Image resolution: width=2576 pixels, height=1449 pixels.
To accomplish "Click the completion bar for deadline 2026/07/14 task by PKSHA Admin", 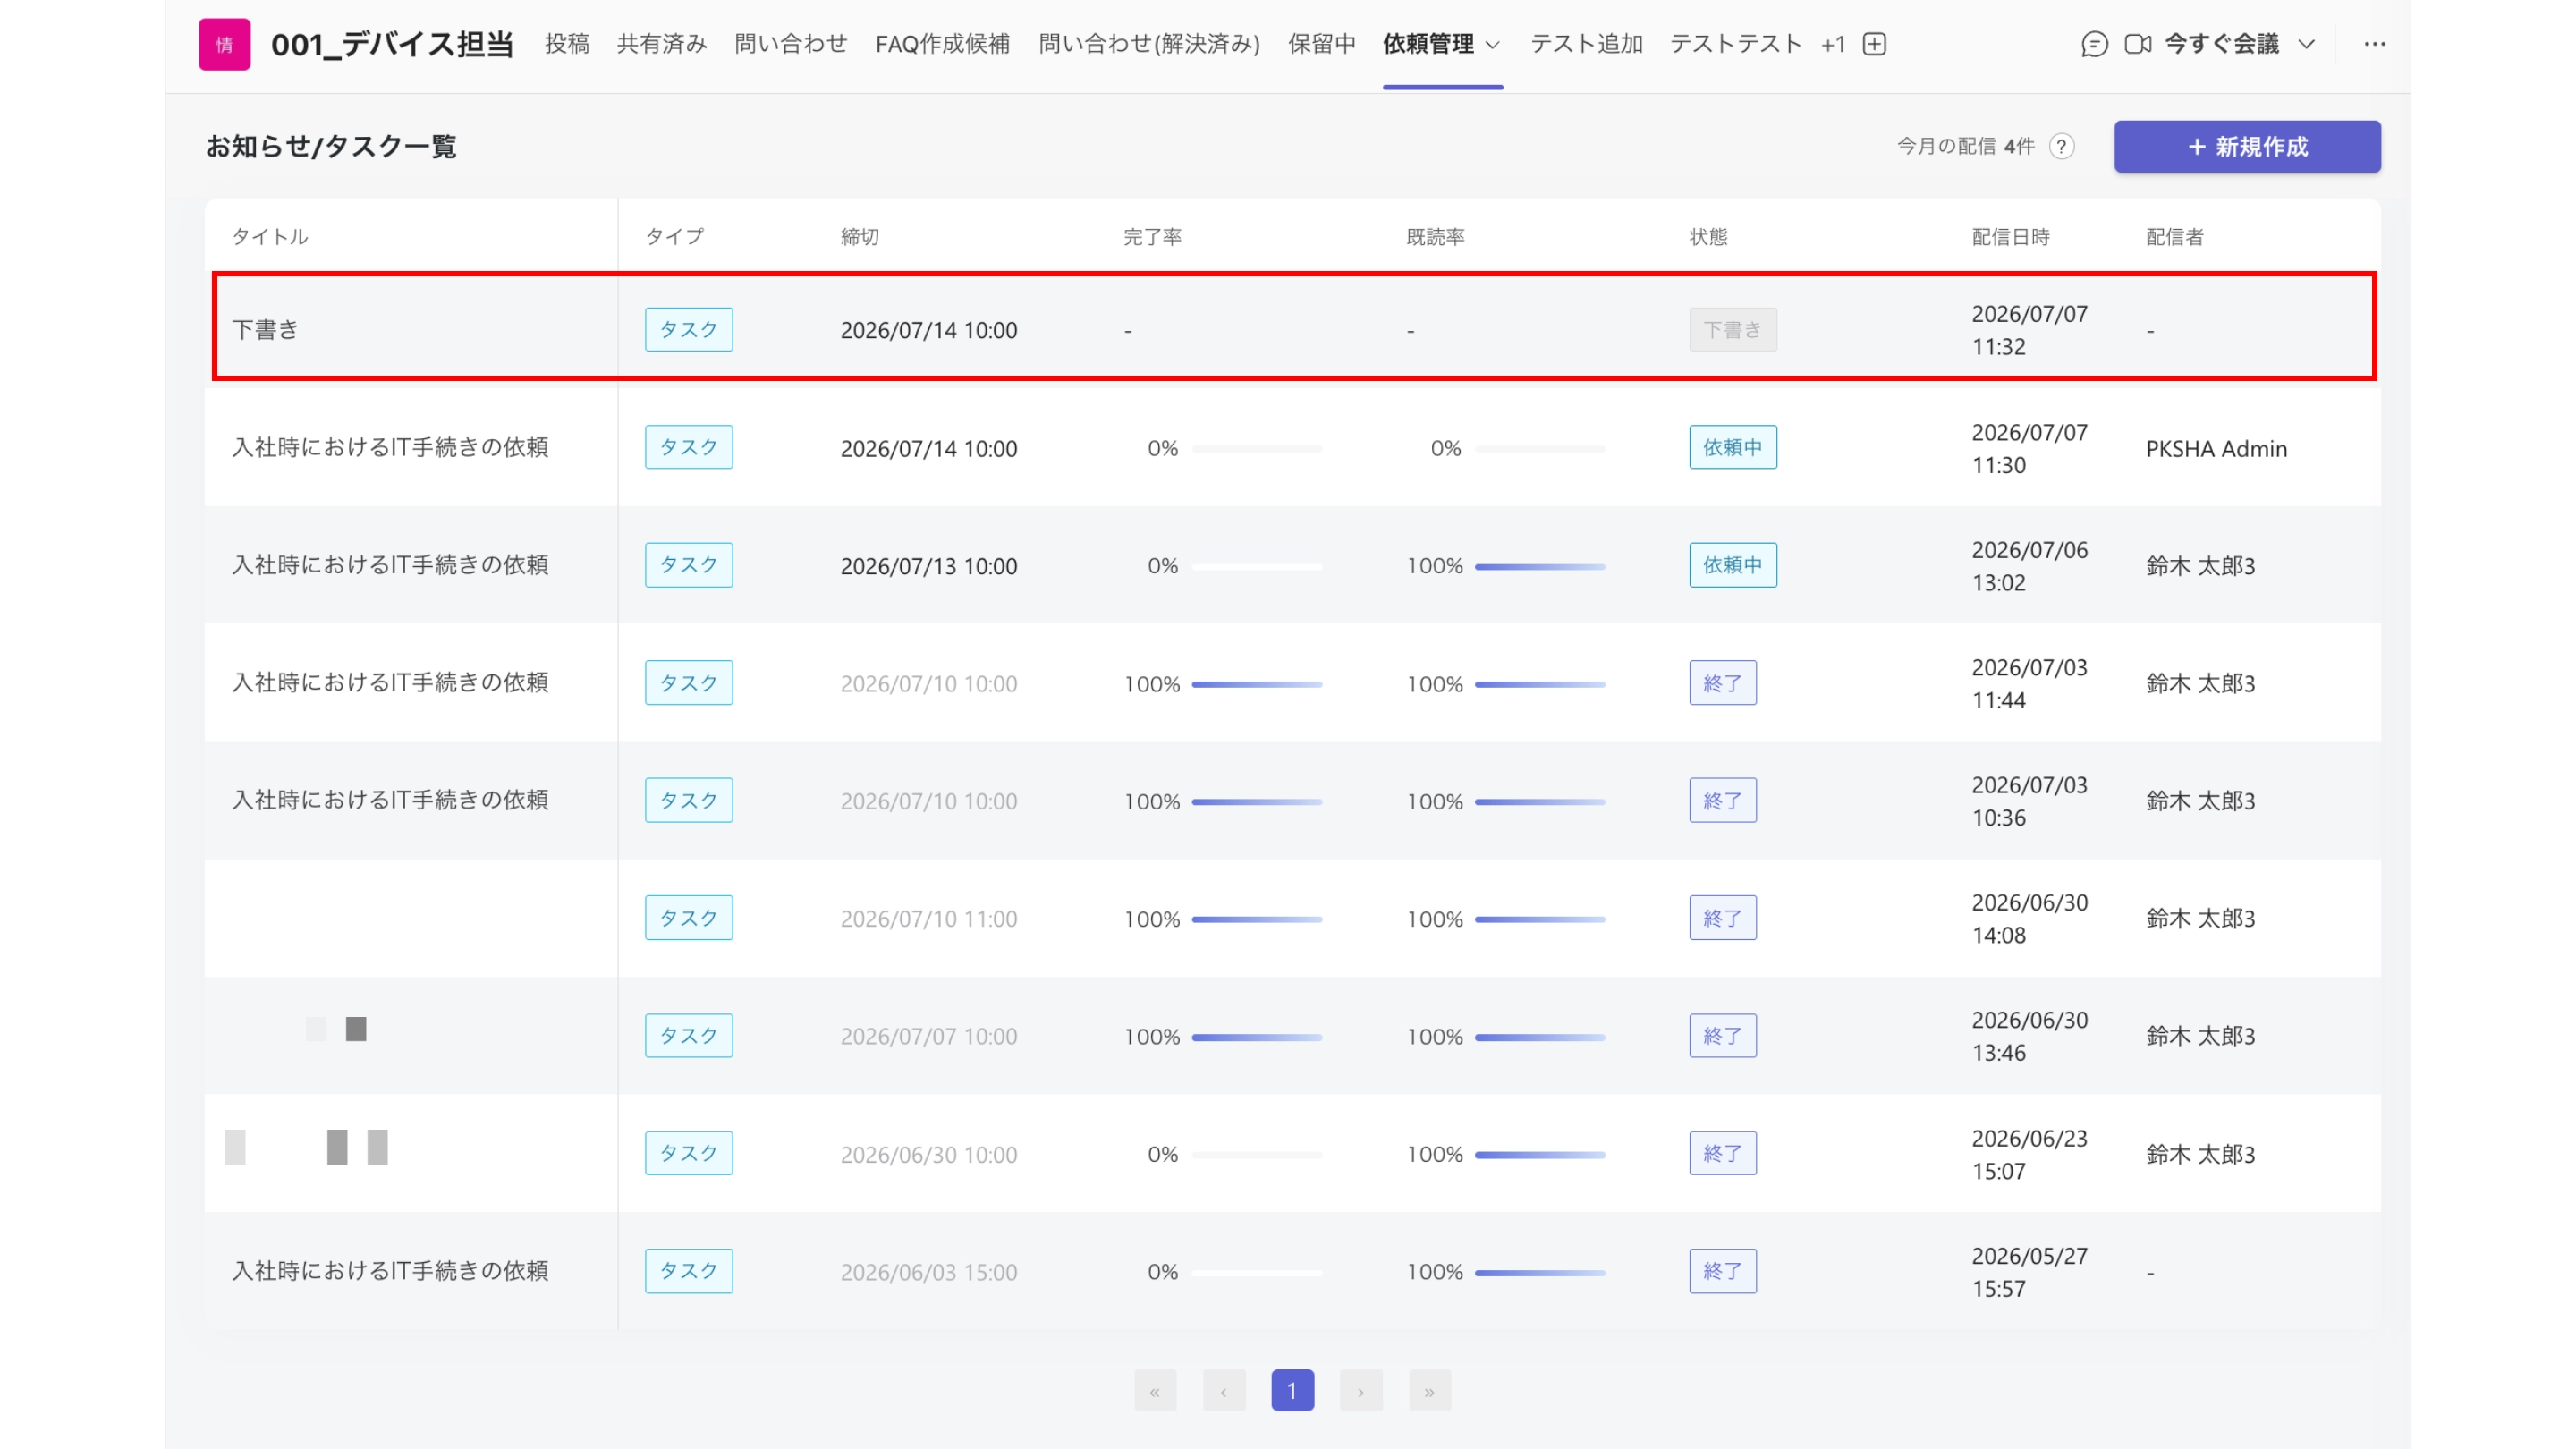I will click(1257, 449).
